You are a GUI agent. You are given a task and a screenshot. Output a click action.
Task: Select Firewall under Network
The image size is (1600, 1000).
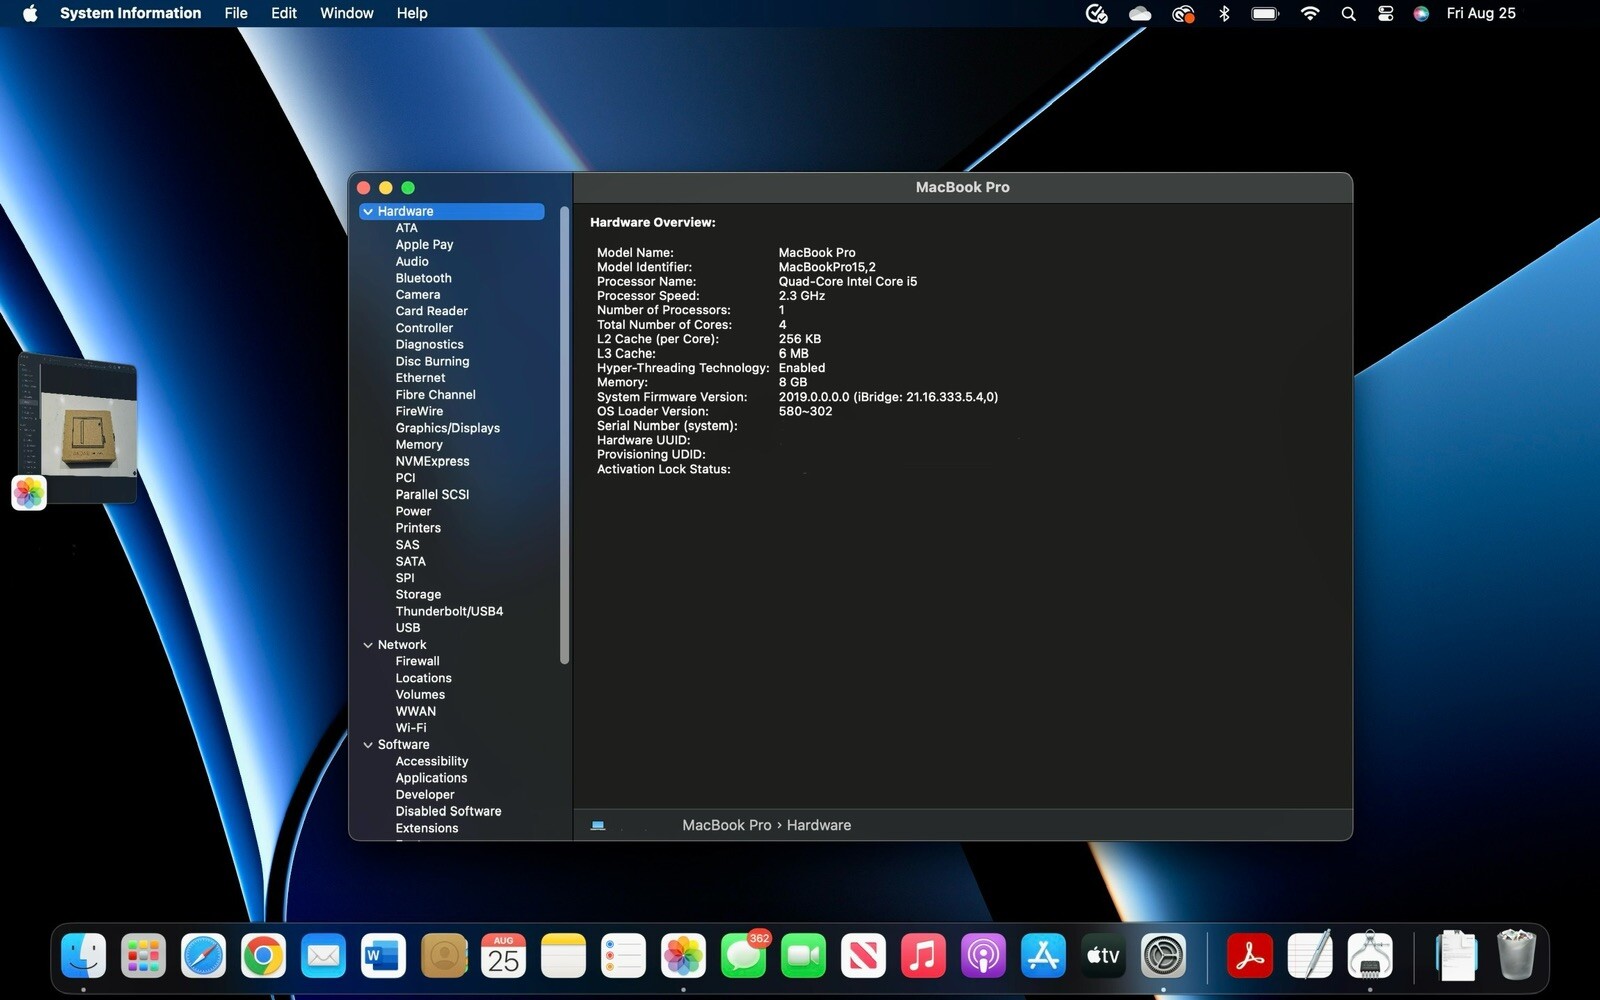pos(417,661)
